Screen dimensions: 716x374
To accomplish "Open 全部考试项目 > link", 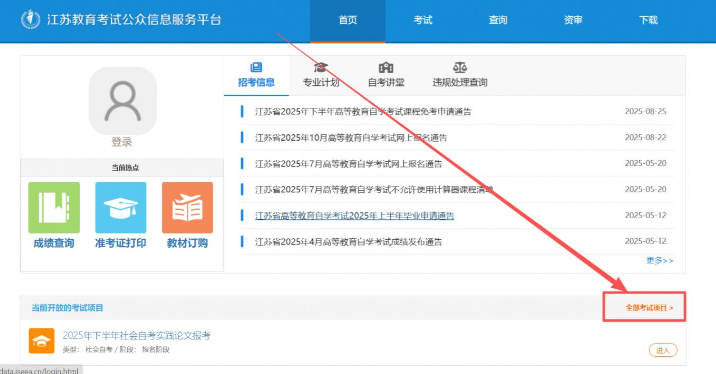I will [649, 308].
